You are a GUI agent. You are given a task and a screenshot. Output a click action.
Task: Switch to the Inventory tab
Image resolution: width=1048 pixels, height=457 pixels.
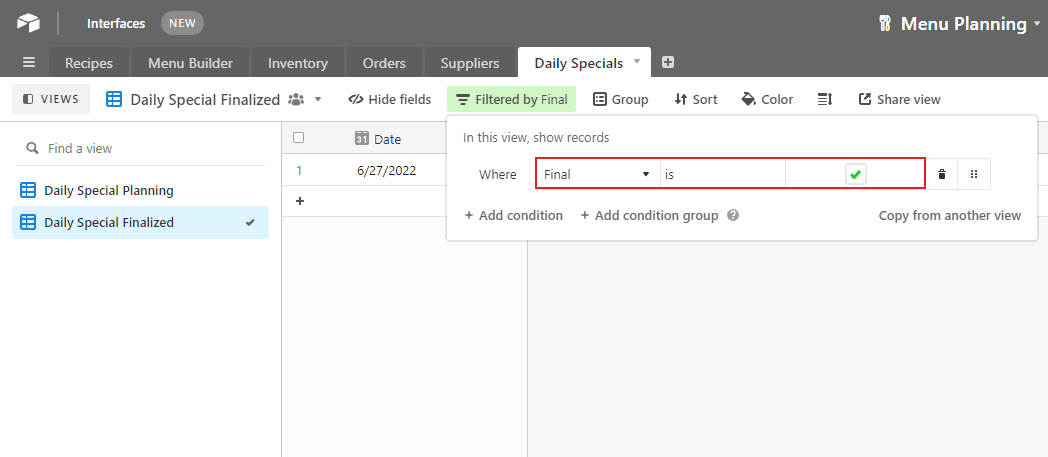click(x=297, y=63)
